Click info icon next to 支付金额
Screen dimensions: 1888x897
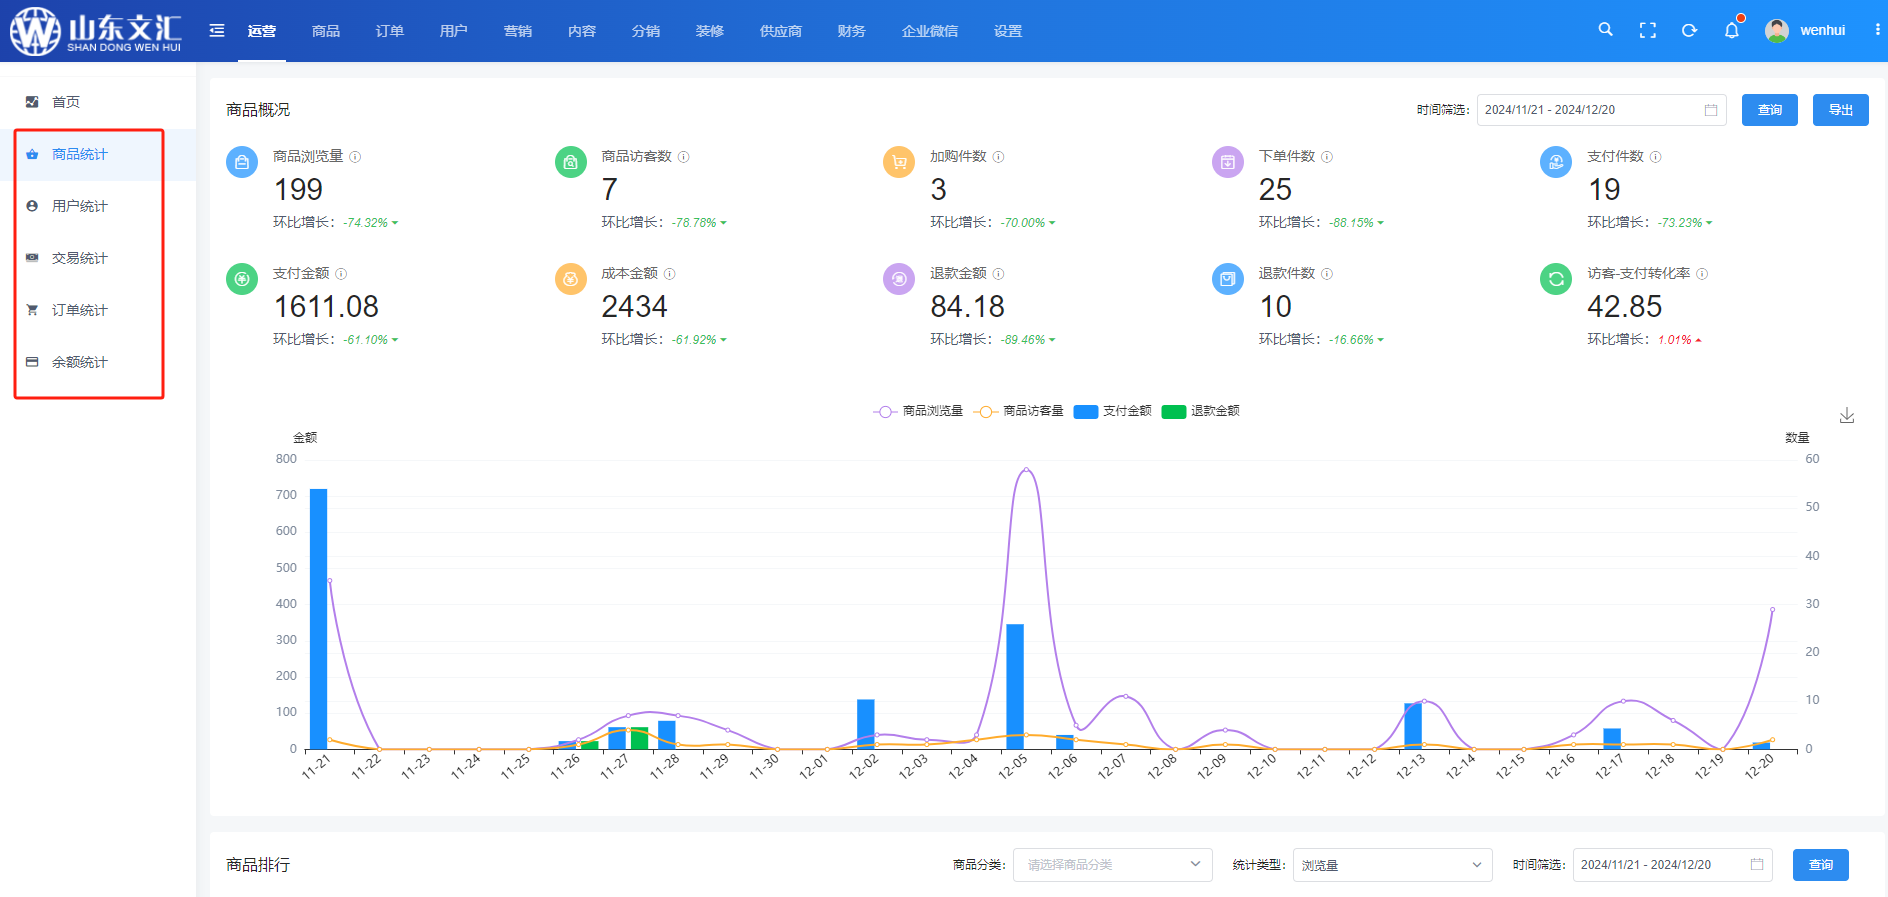click(x=341, y=274)
